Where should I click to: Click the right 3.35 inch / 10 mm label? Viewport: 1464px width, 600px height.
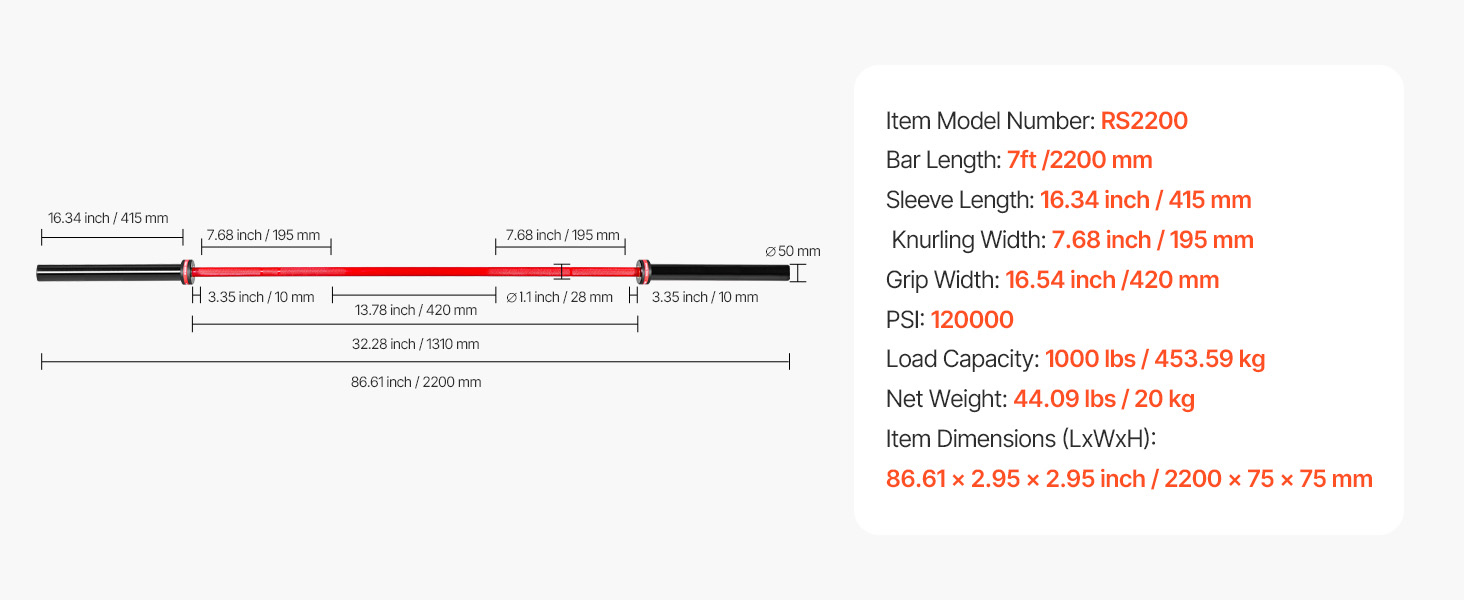click(705, 297)
